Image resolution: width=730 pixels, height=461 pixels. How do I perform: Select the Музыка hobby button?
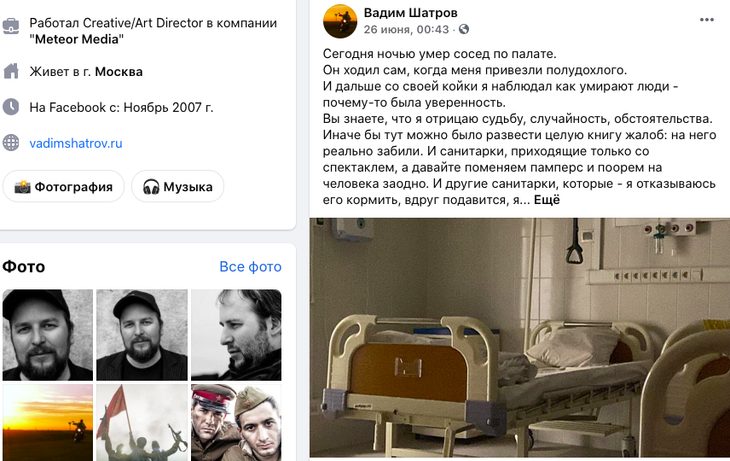177,187
